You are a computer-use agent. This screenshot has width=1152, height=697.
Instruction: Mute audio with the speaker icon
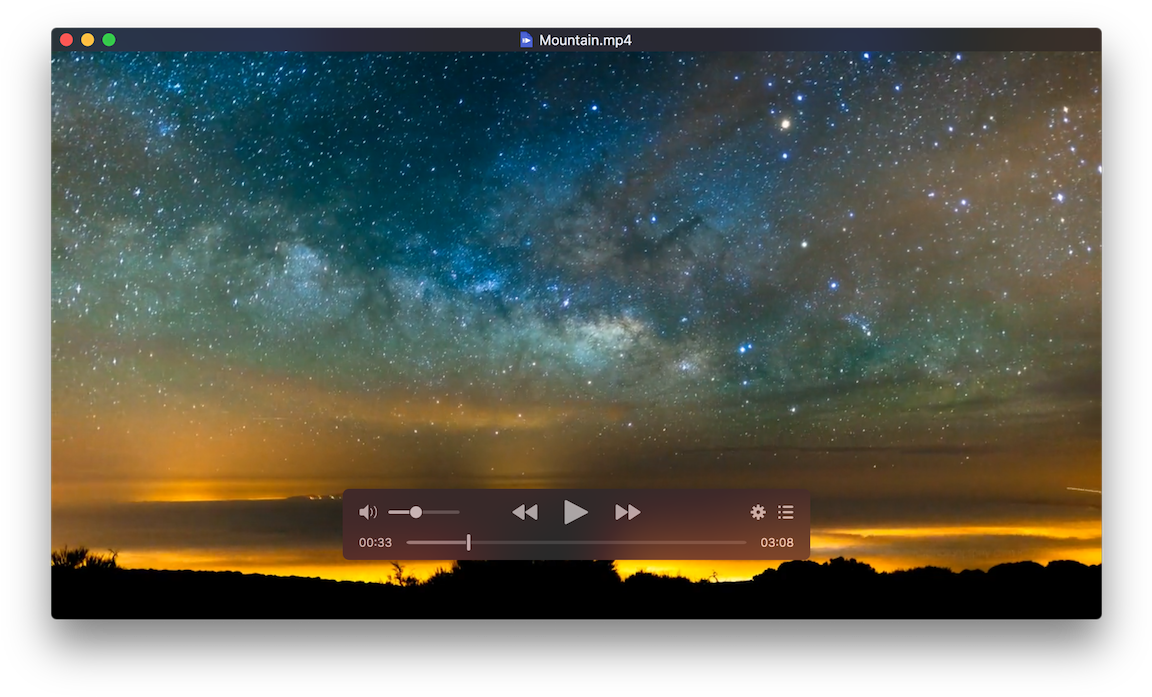coord(367,512)
